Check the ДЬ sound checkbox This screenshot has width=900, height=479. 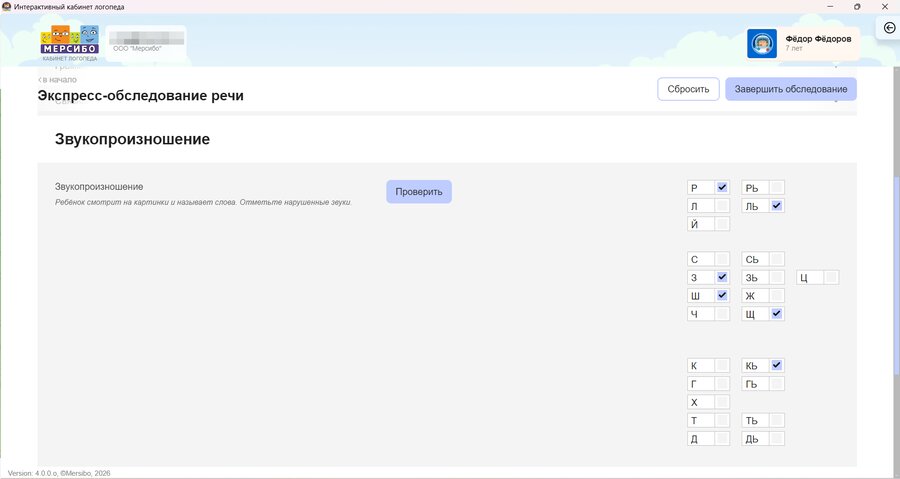(x=777, y=438)
